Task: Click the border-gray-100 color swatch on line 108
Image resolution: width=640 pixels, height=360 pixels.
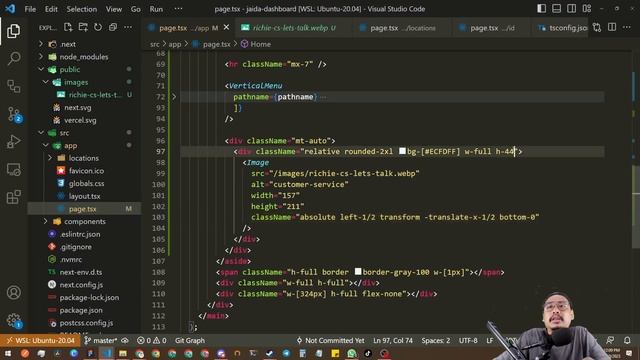Action: [358, 272]
